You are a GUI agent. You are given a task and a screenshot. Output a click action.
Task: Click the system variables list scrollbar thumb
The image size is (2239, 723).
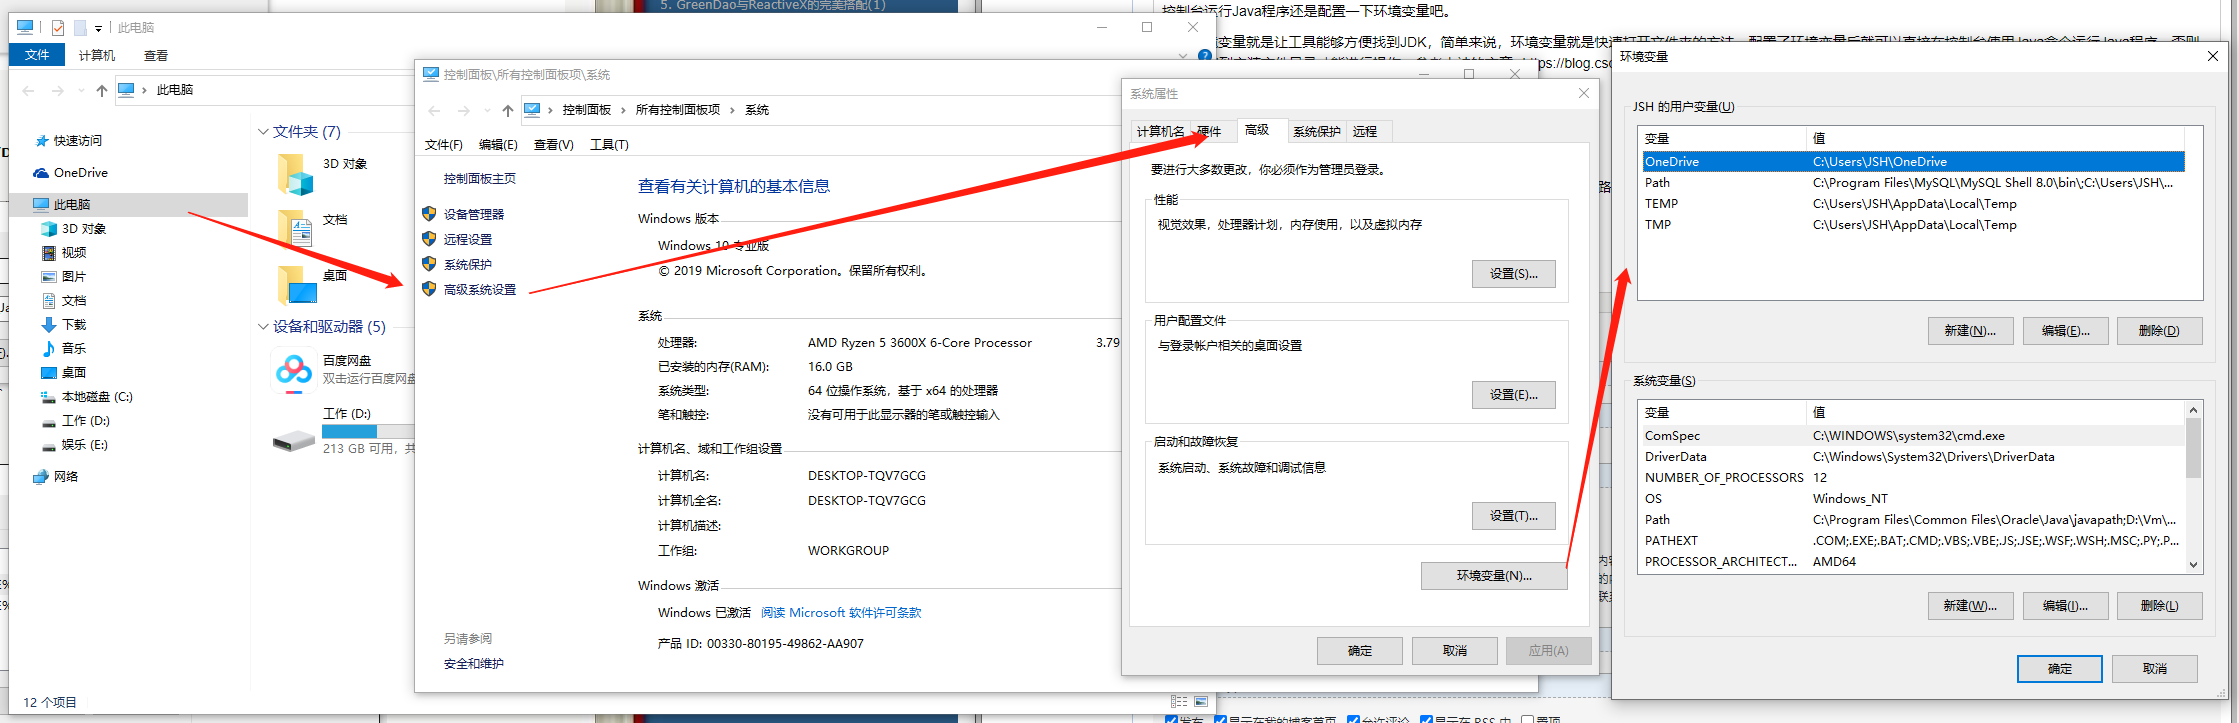(x=2193, y=448)
